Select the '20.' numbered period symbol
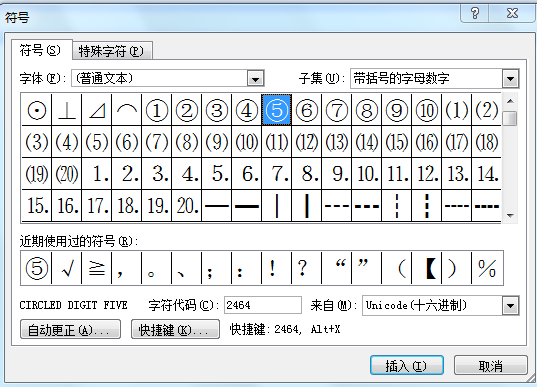The width and height of the screenshot is (537, 387). click(187, 205)
